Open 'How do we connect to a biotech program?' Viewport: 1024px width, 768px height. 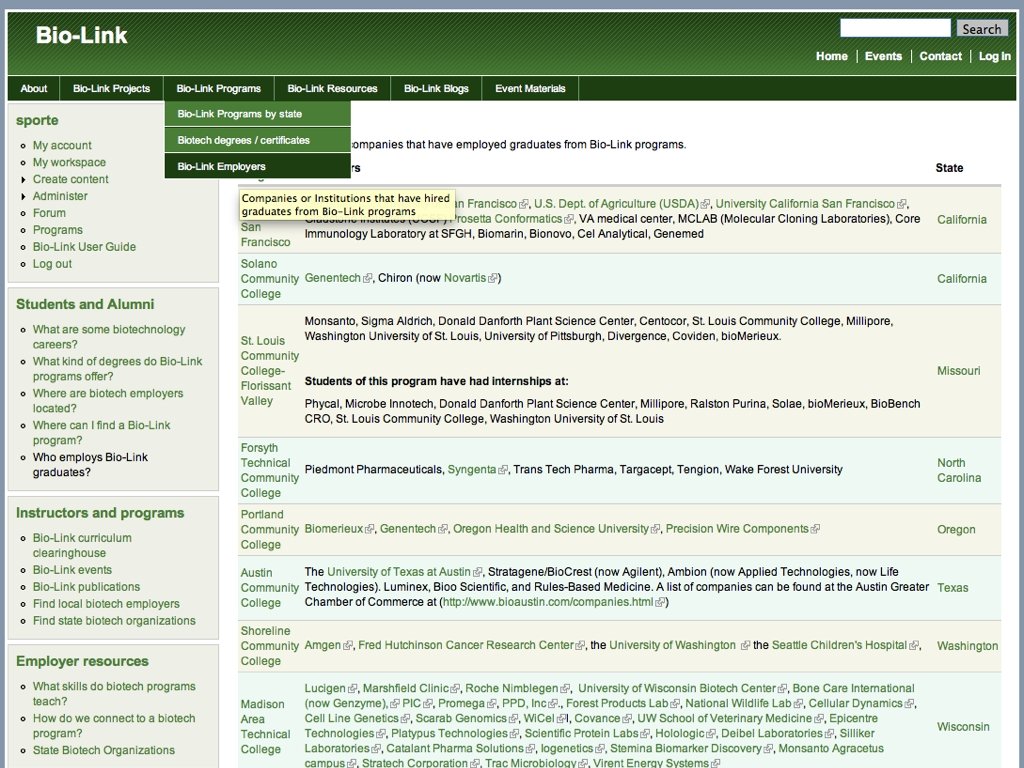114,726
